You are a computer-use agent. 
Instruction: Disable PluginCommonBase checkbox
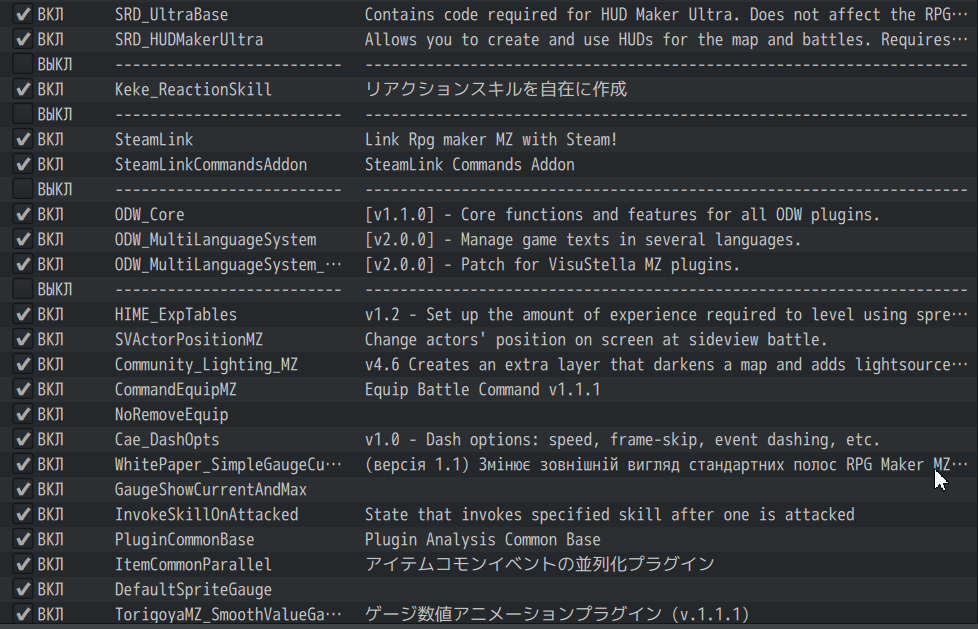(x=23, y=539)
